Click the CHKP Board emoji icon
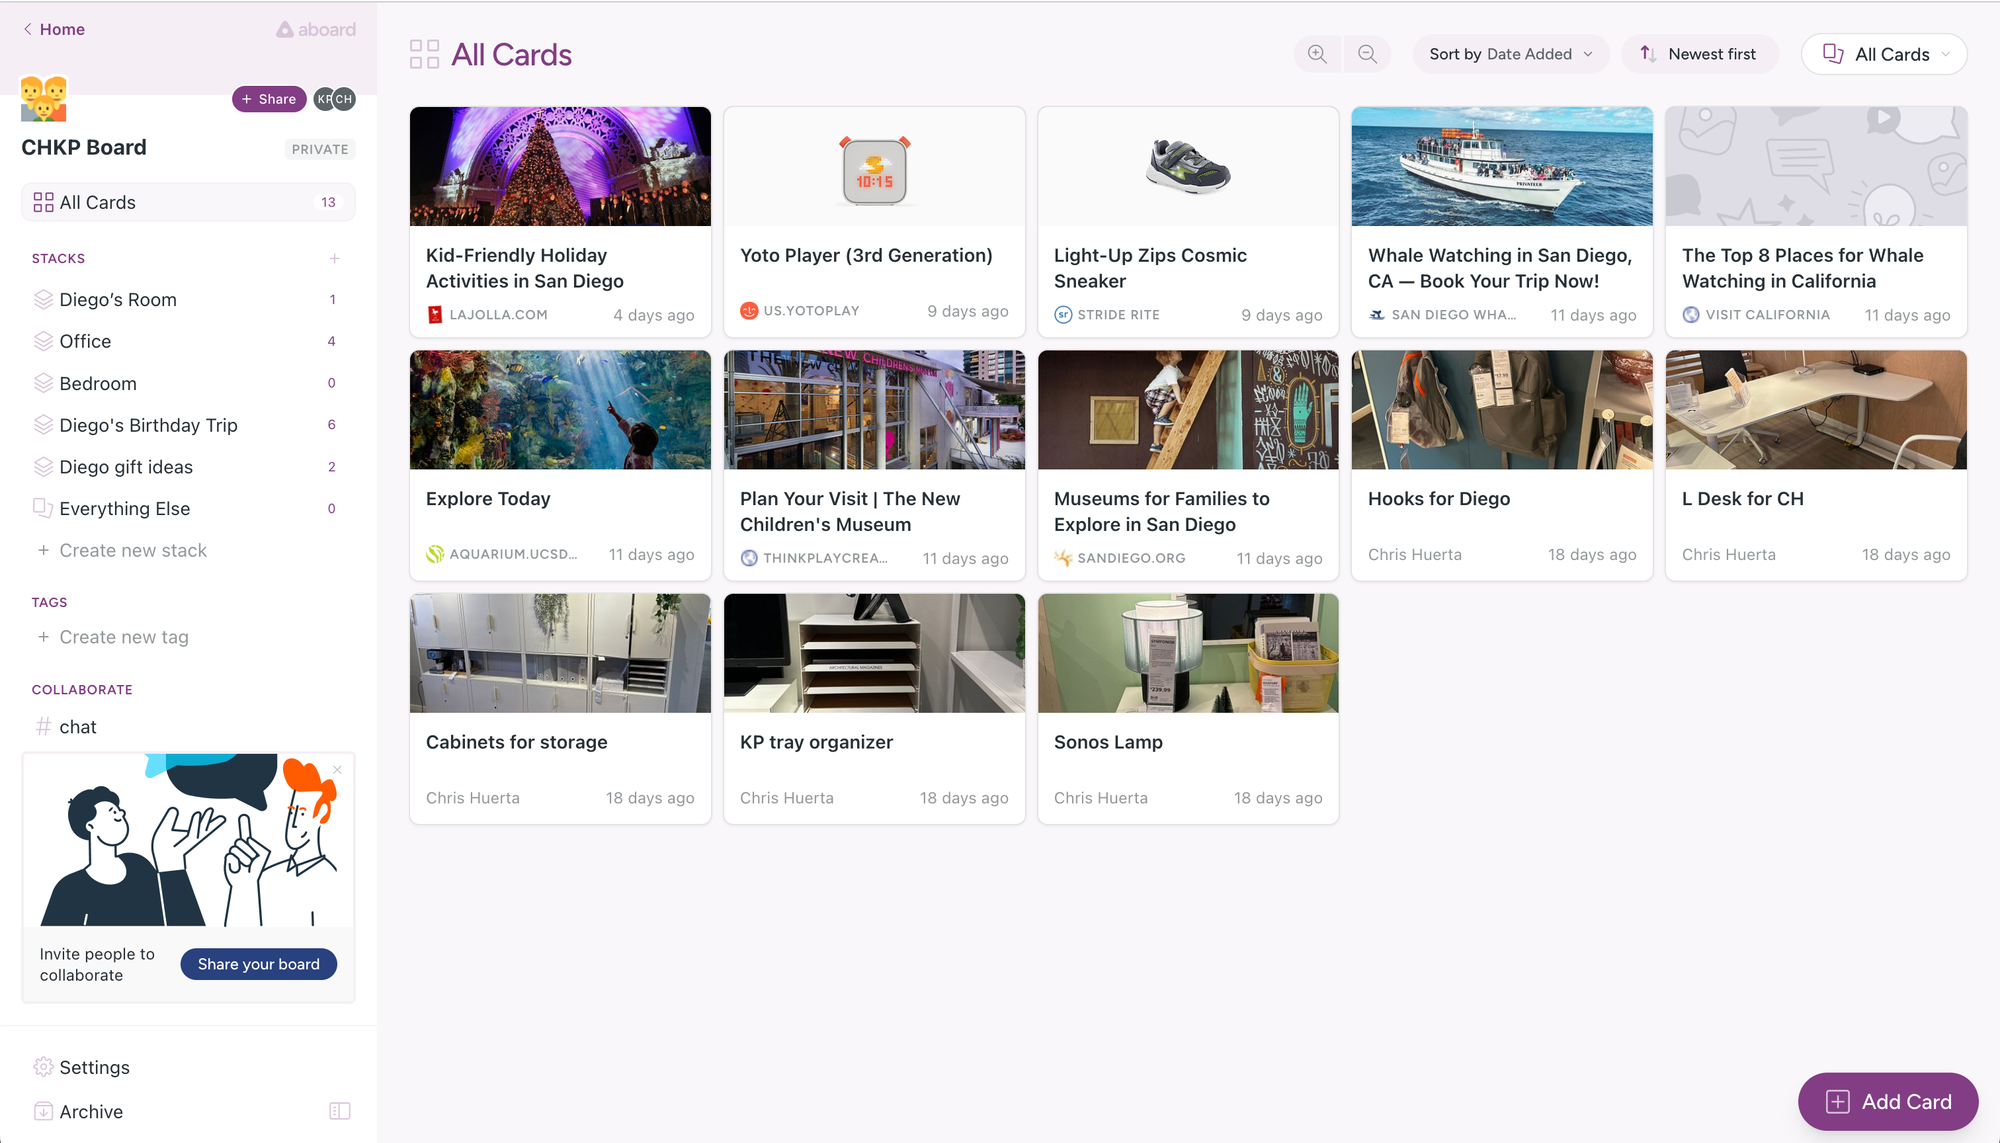2000x1143 pixels. [x=43, y=98]
